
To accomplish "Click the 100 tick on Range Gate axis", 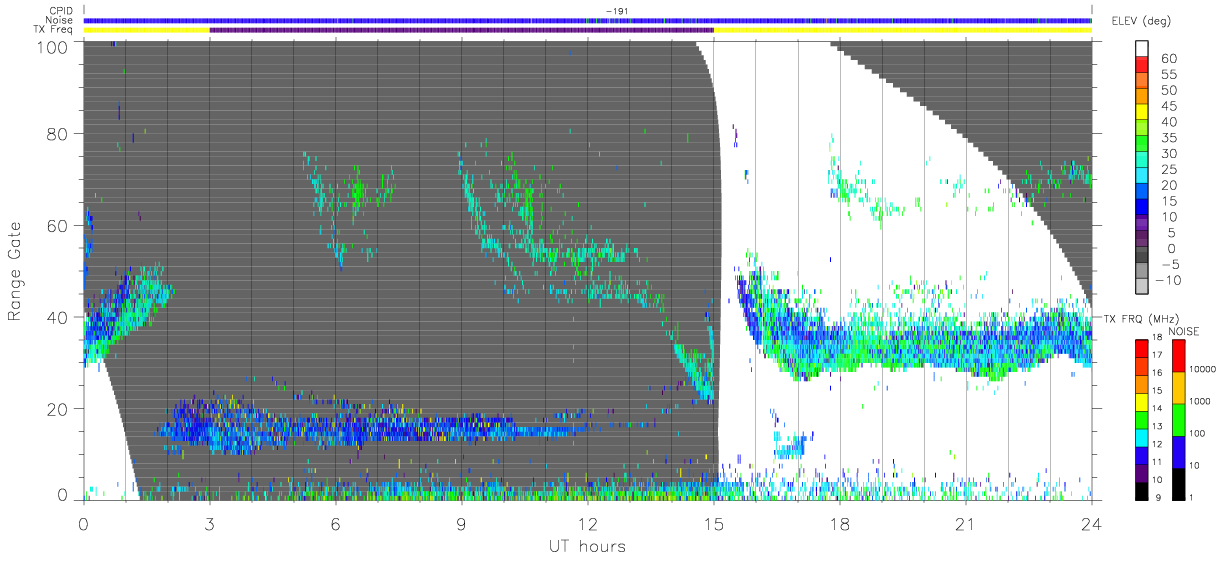I will pos(54,46).
